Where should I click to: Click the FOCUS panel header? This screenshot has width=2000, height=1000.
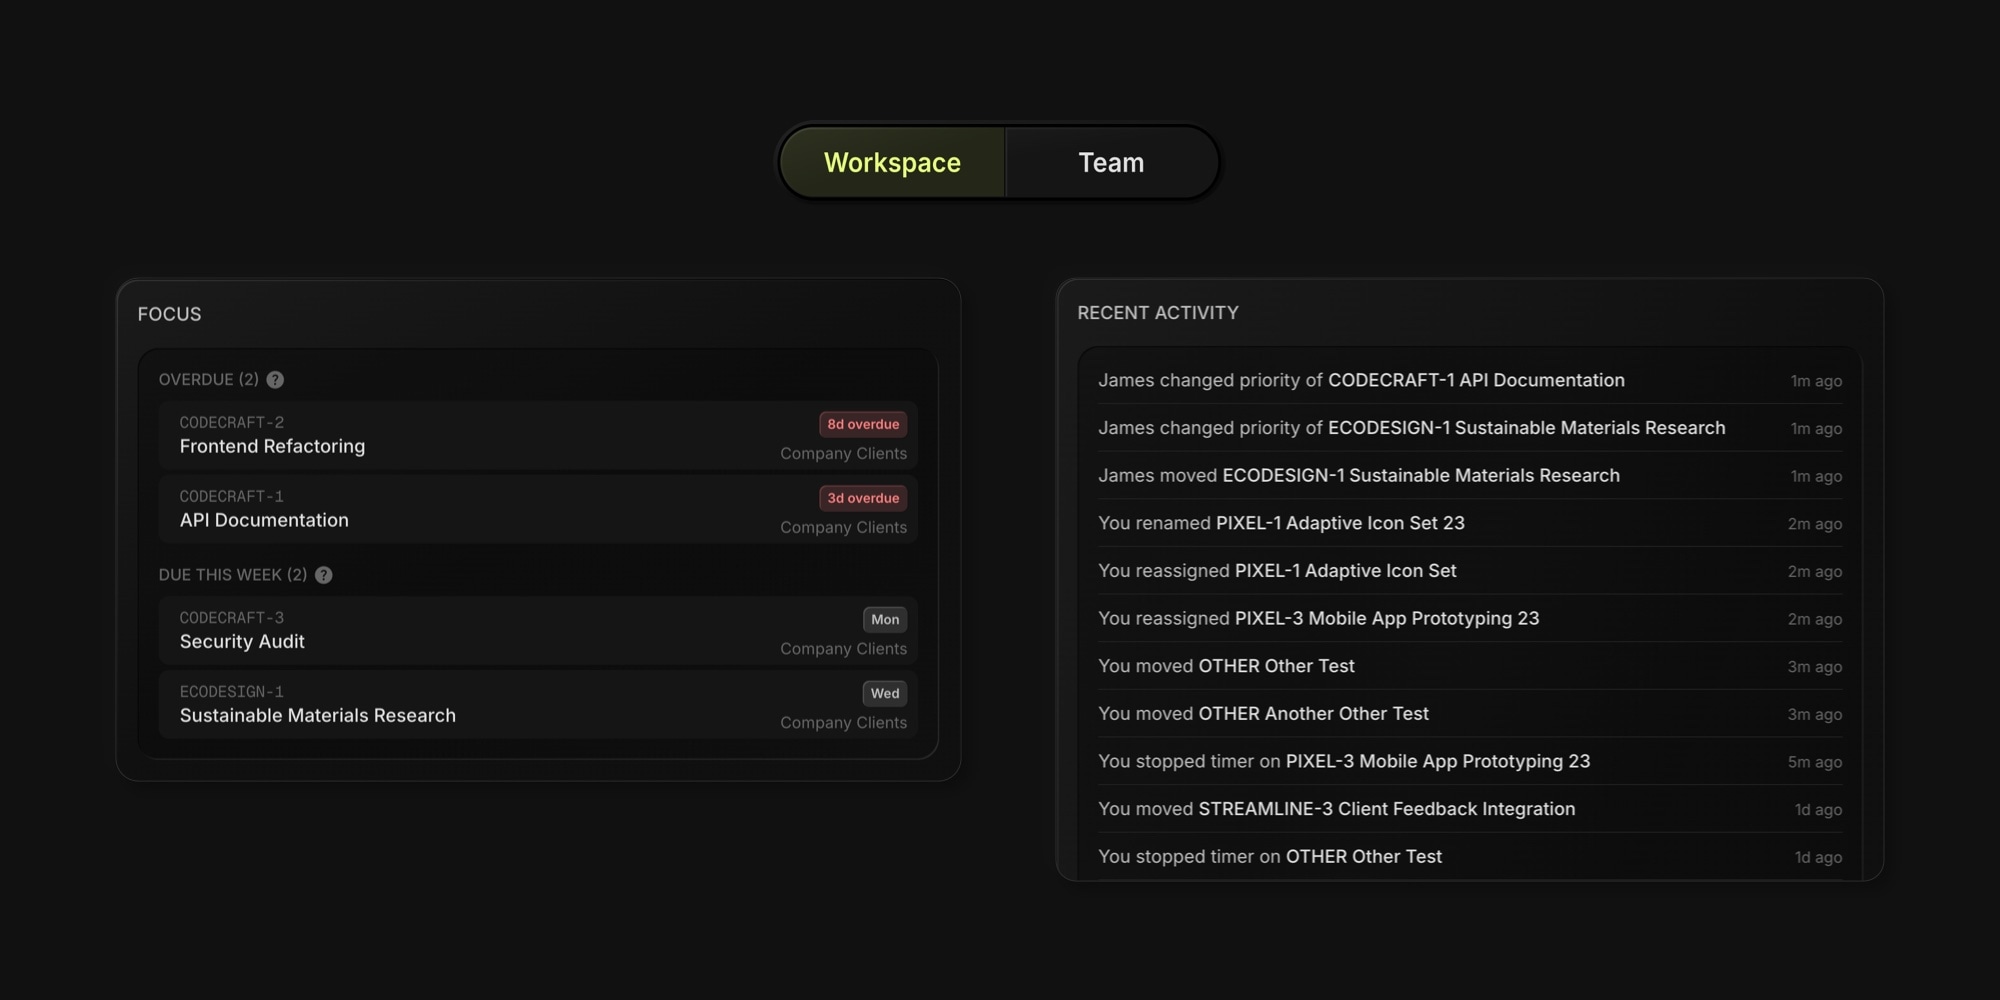[x=169, y=314]
